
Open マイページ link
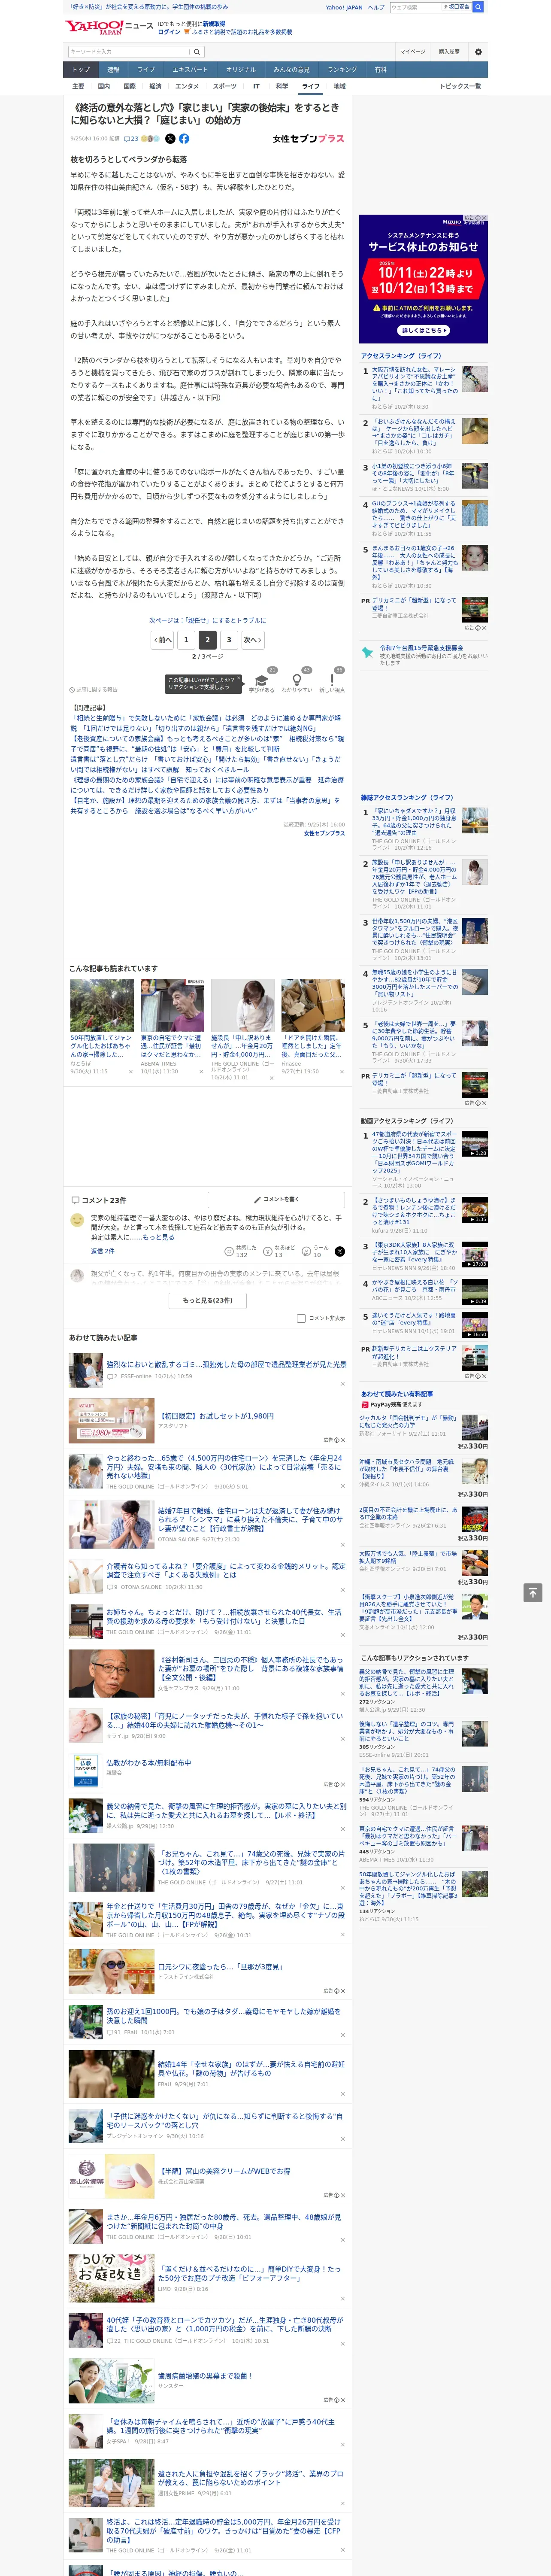tap(412, 51)
